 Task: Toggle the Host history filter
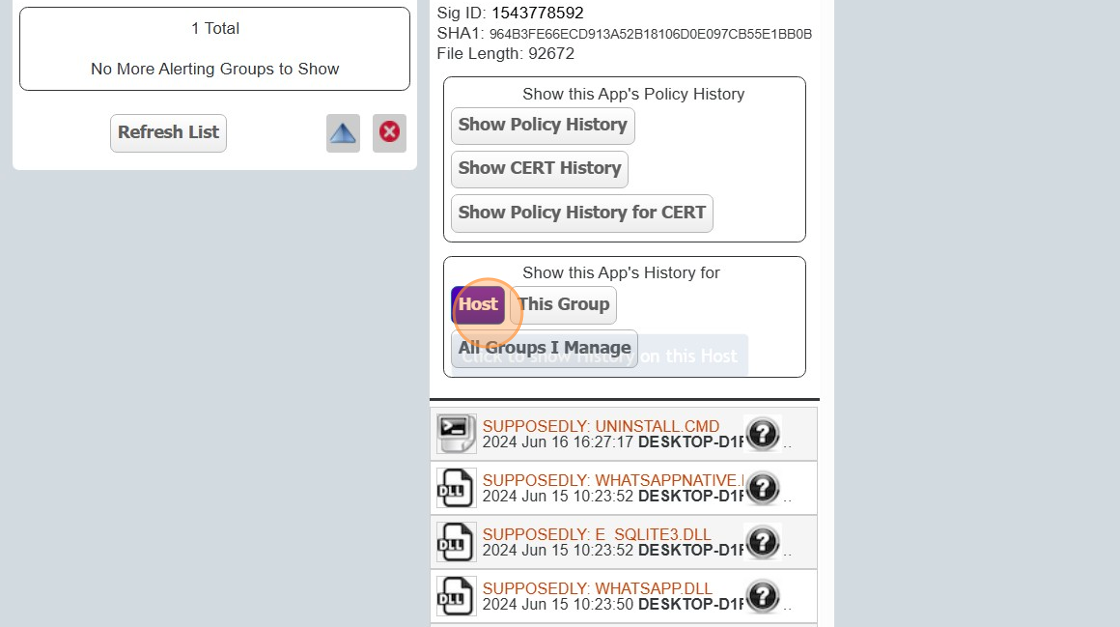click(479, 304)
